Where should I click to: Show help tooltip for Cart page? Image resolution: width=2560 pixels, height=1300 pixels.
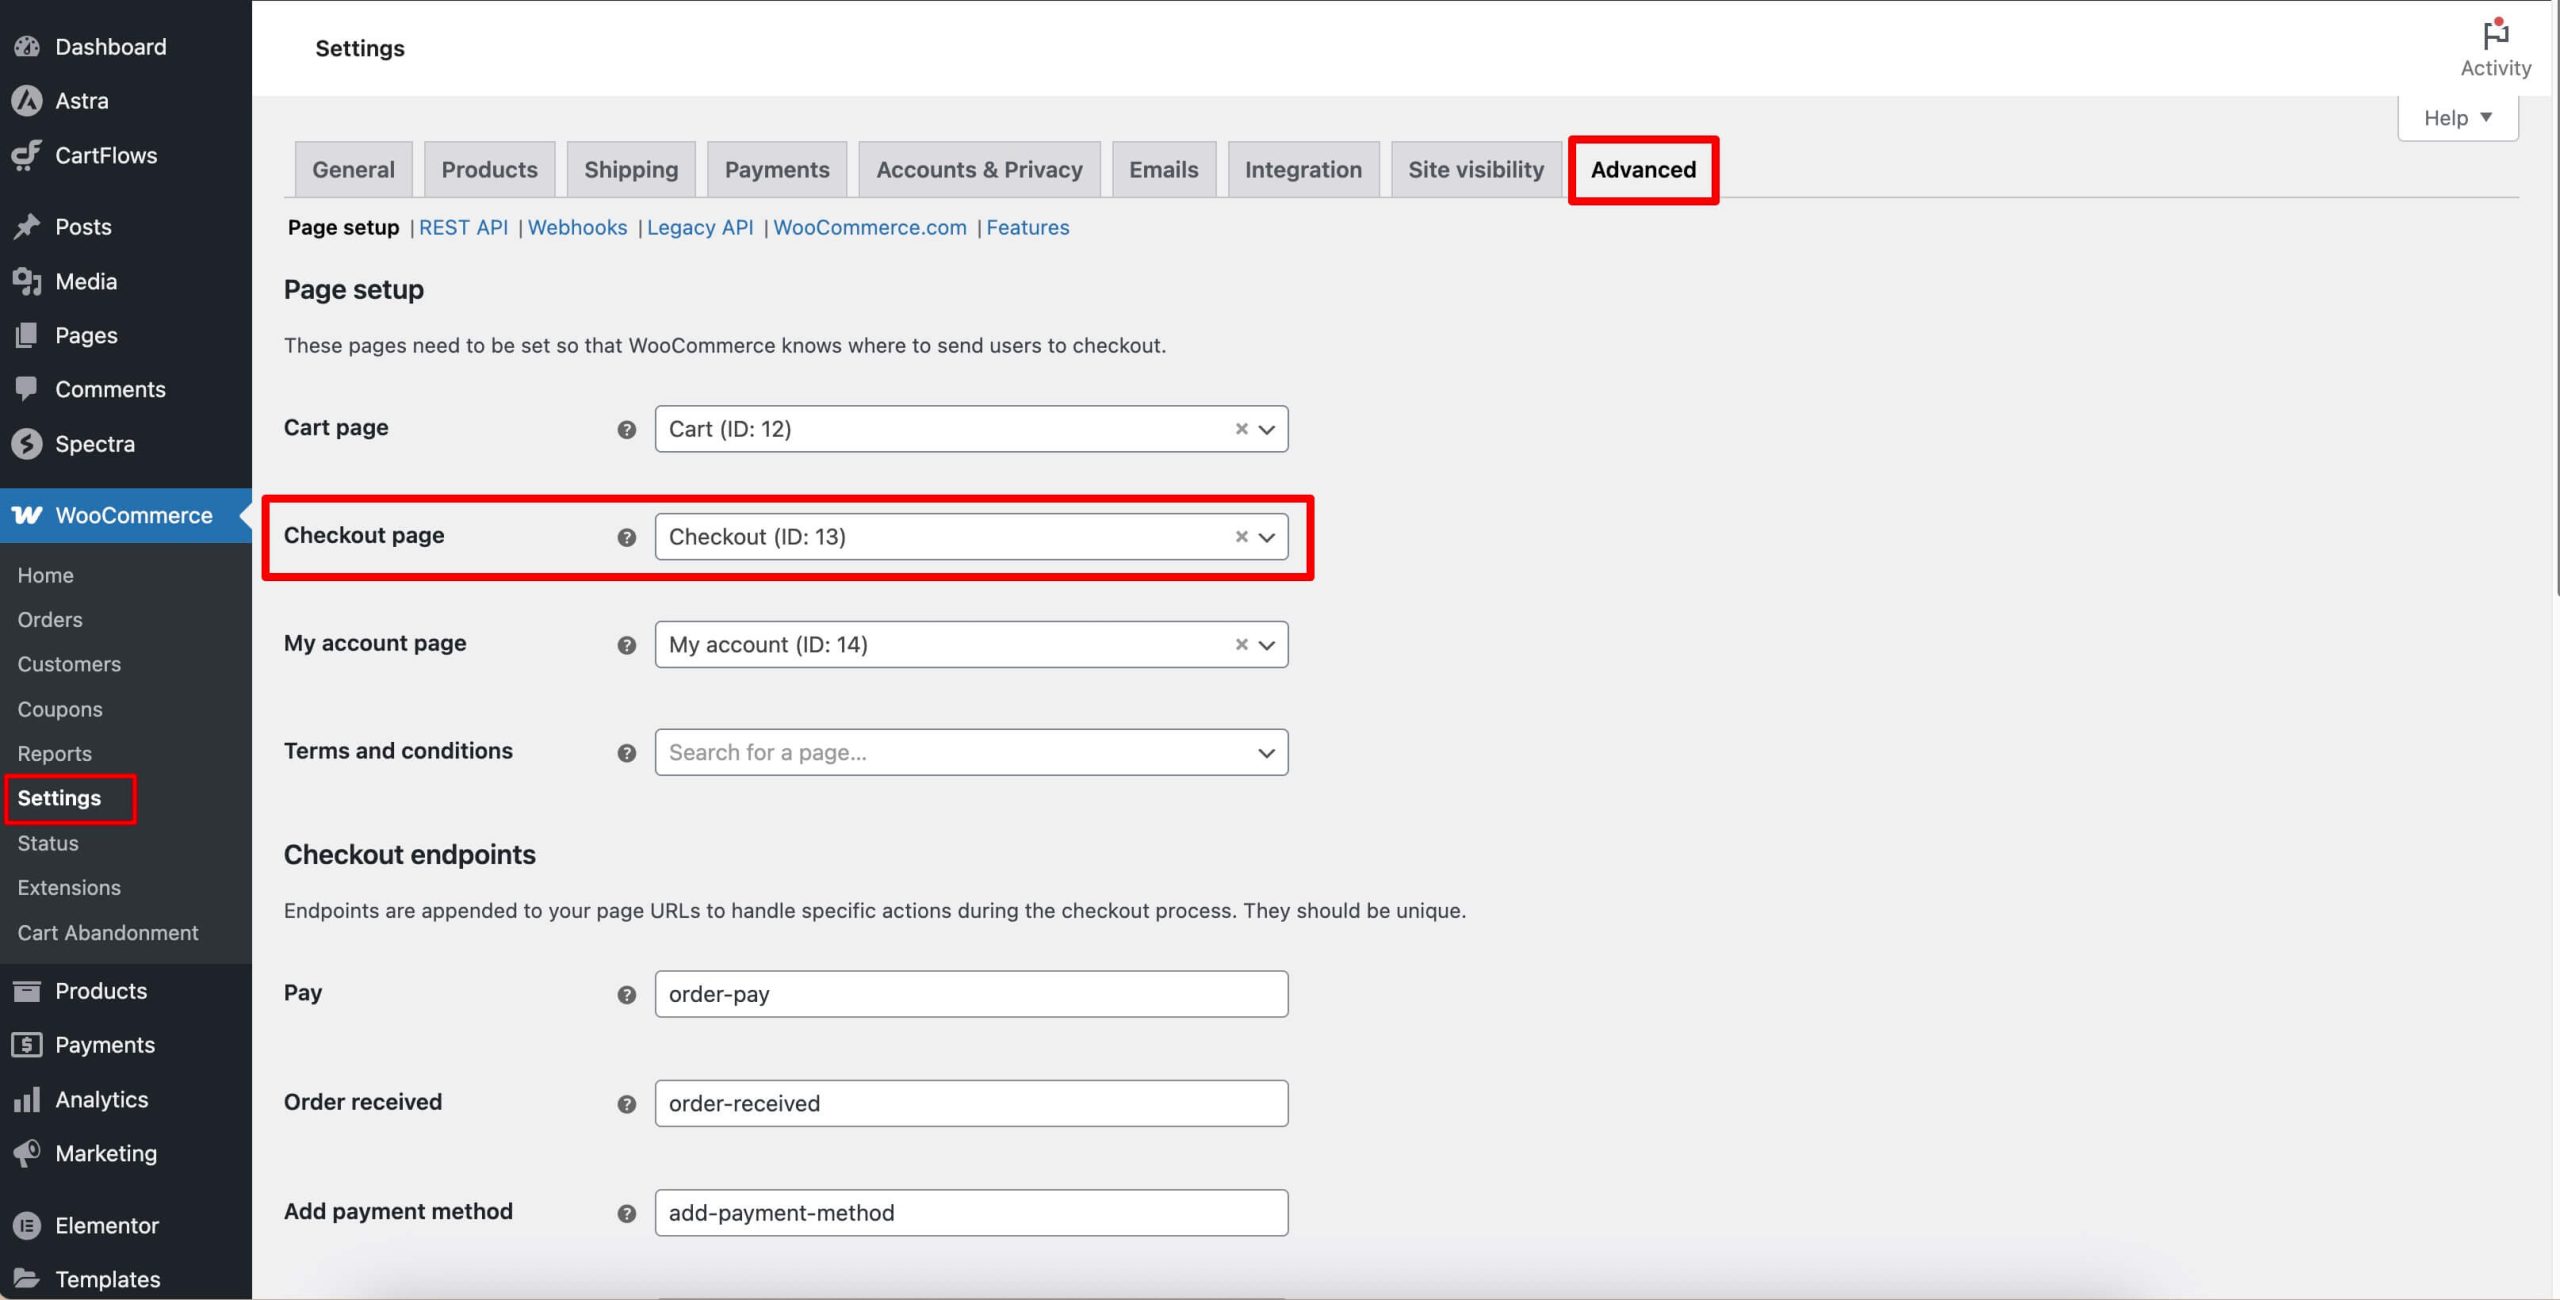coord(627,430)
